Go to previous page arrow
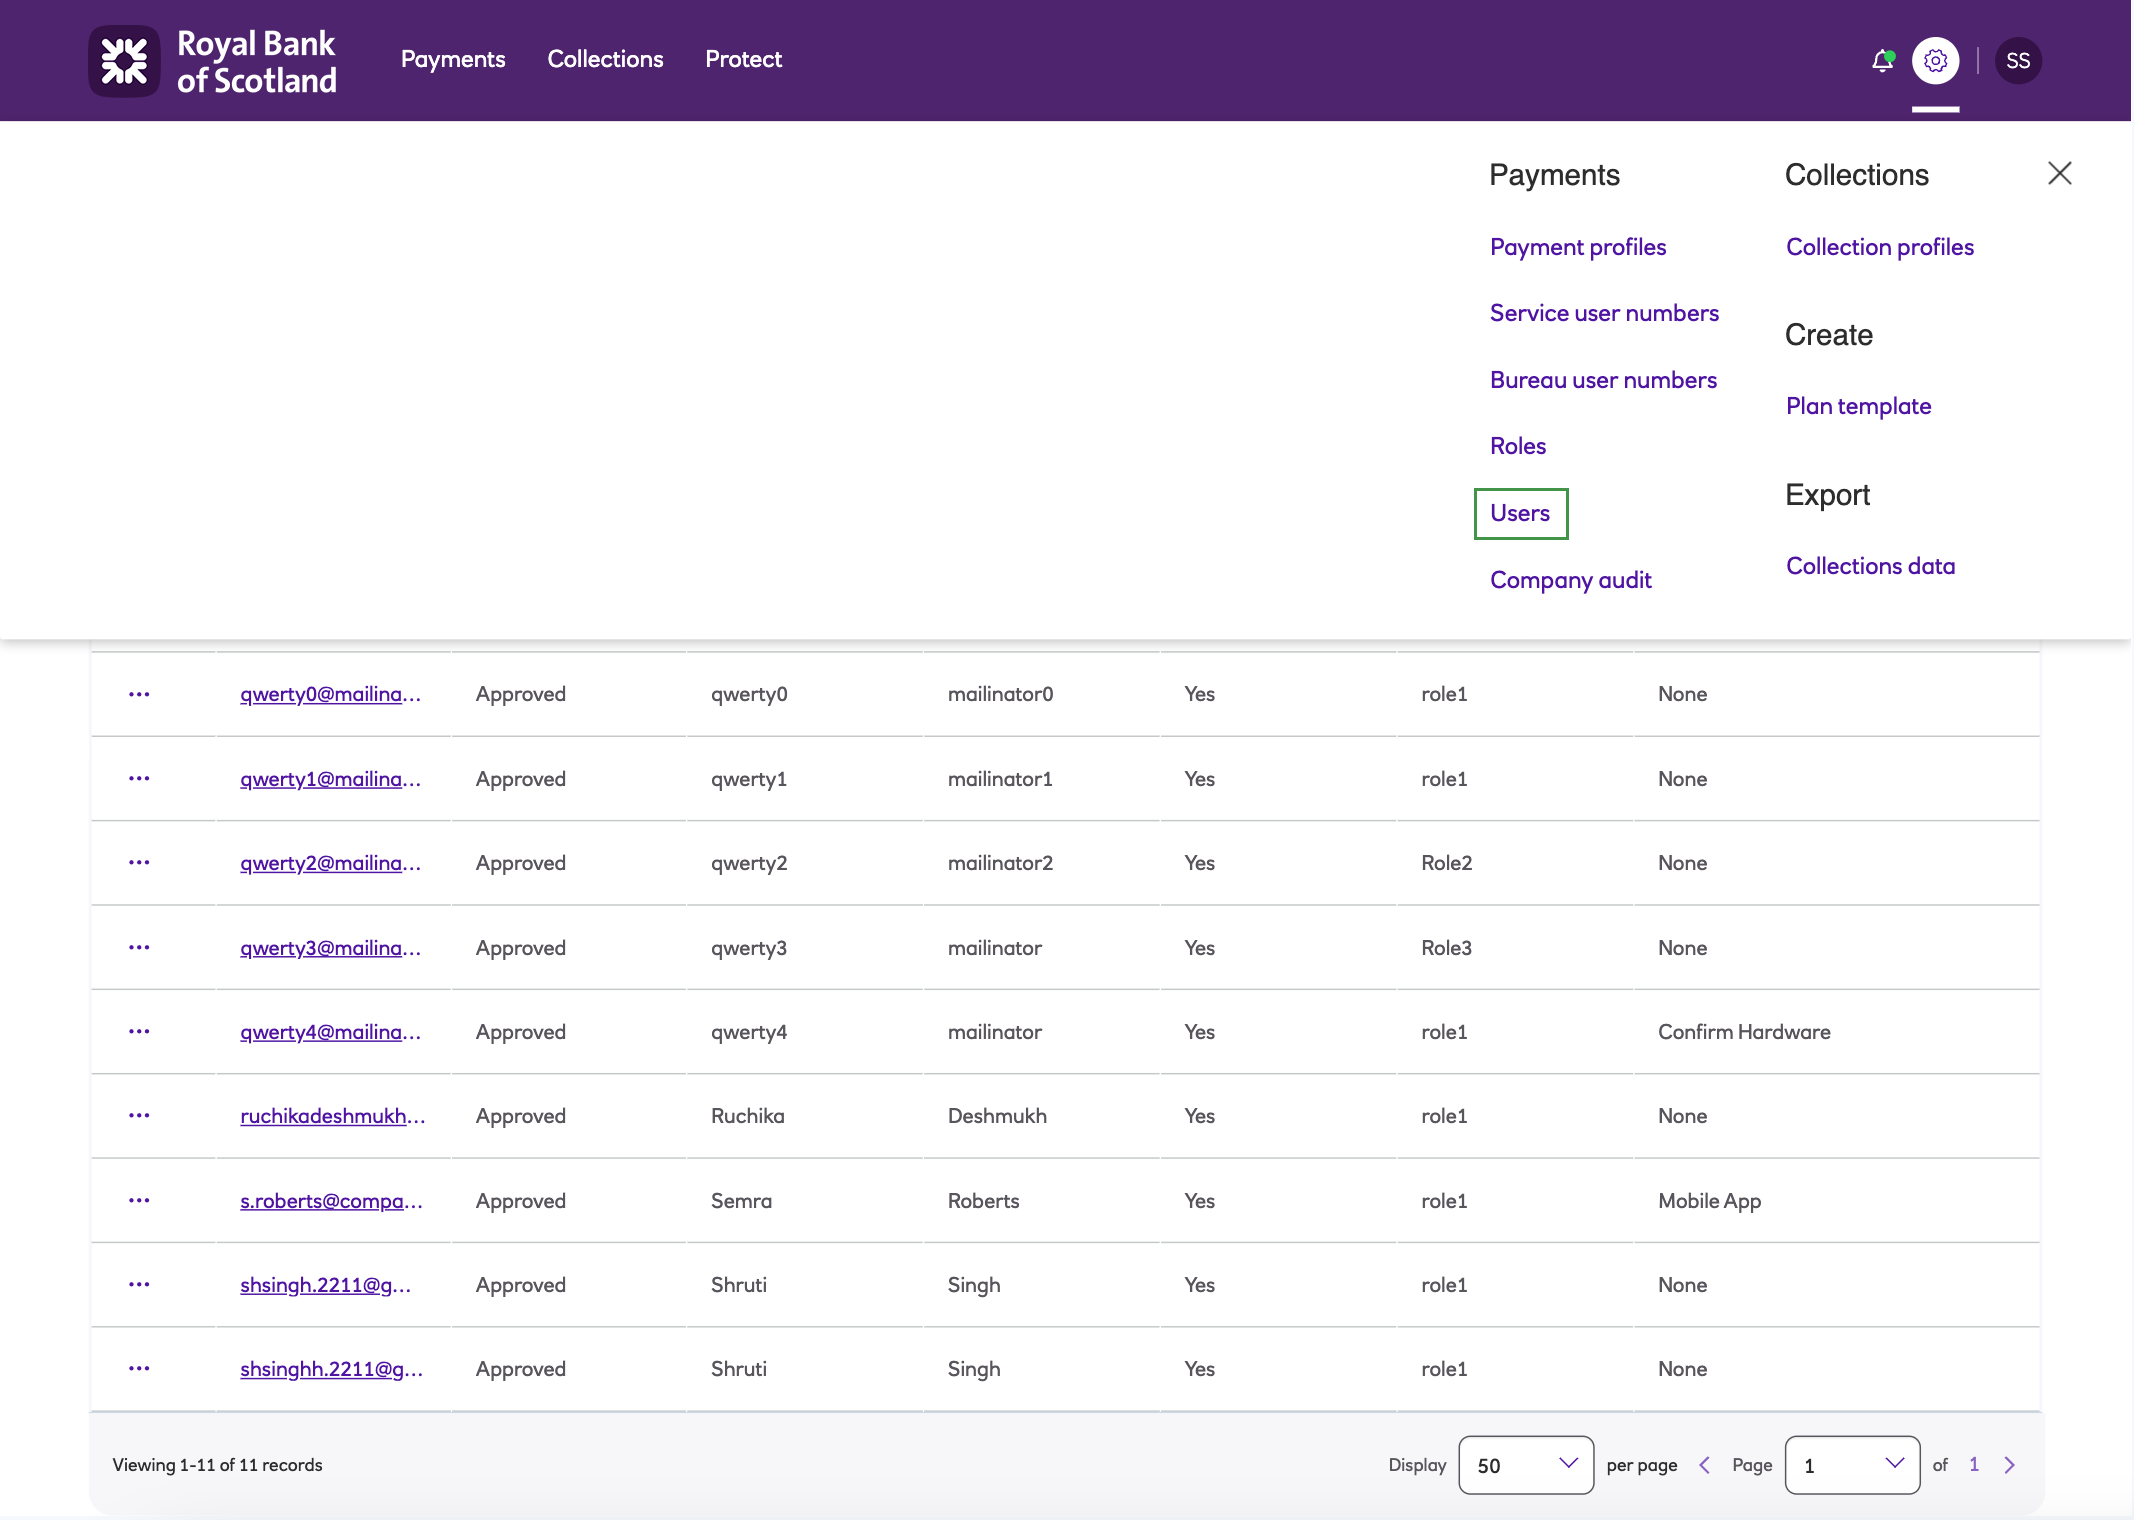 (x=1705, y=1465)
